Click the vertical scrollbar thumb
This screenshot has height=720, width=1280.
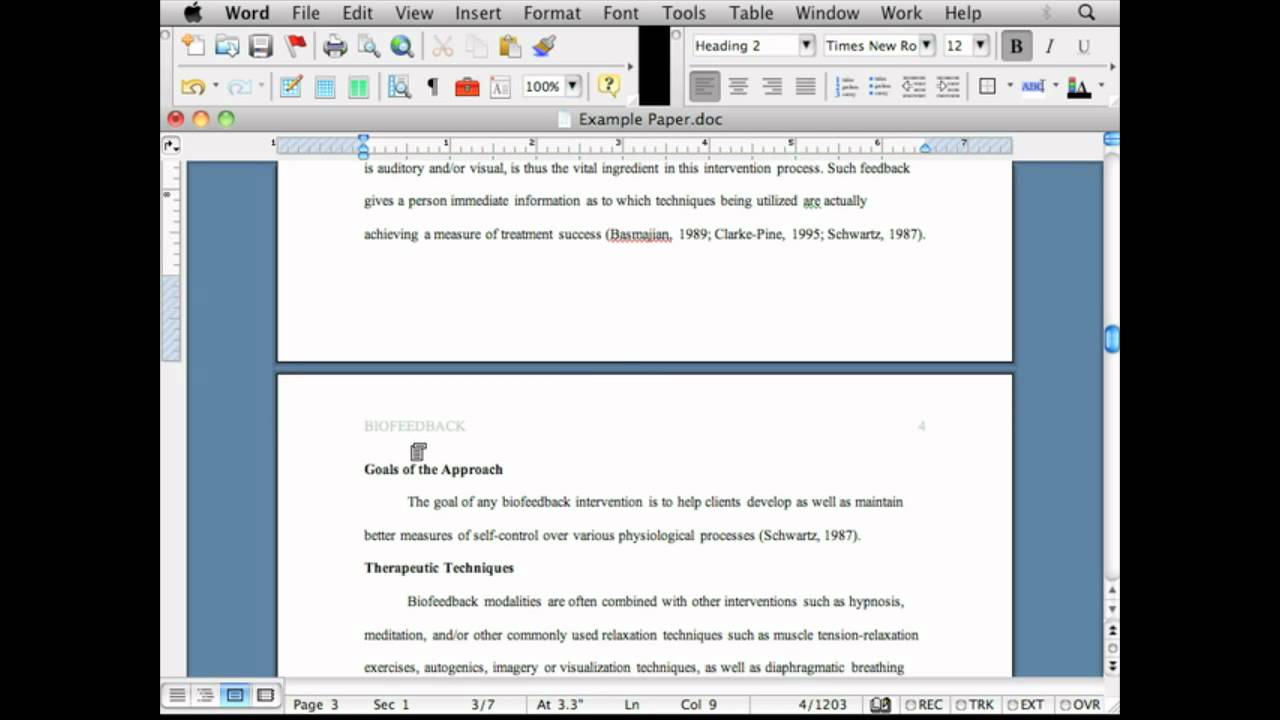click(x=1111, y=340)
